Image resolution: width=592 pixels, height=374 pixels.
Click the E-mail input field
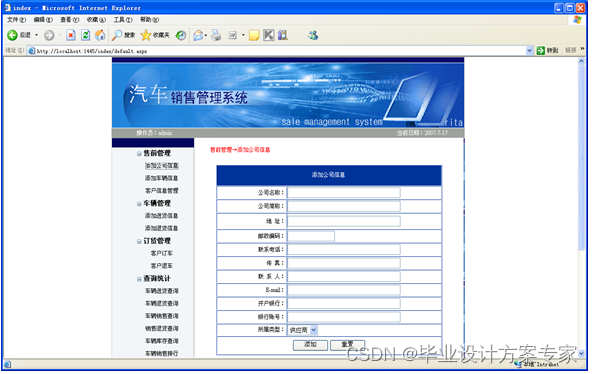point(344,290)
